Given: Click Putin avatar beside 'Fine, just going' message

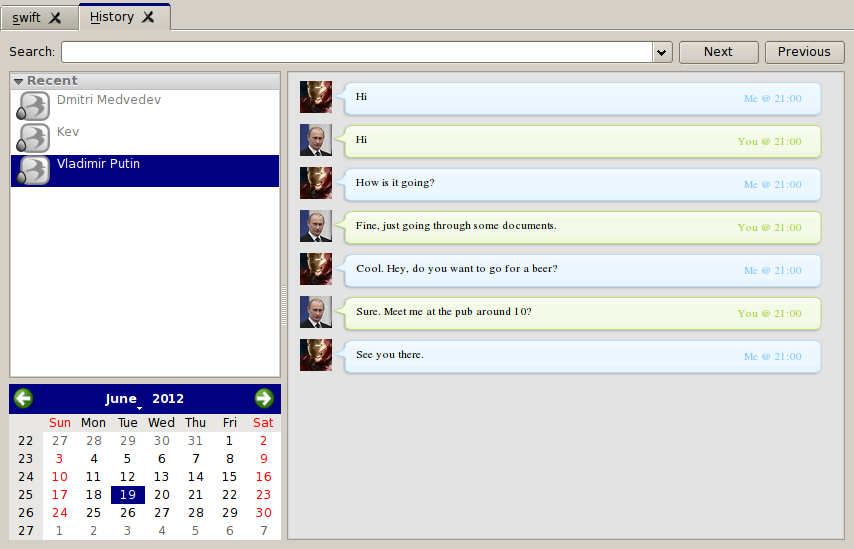Looking at the screenshot, I should point(316,226).
